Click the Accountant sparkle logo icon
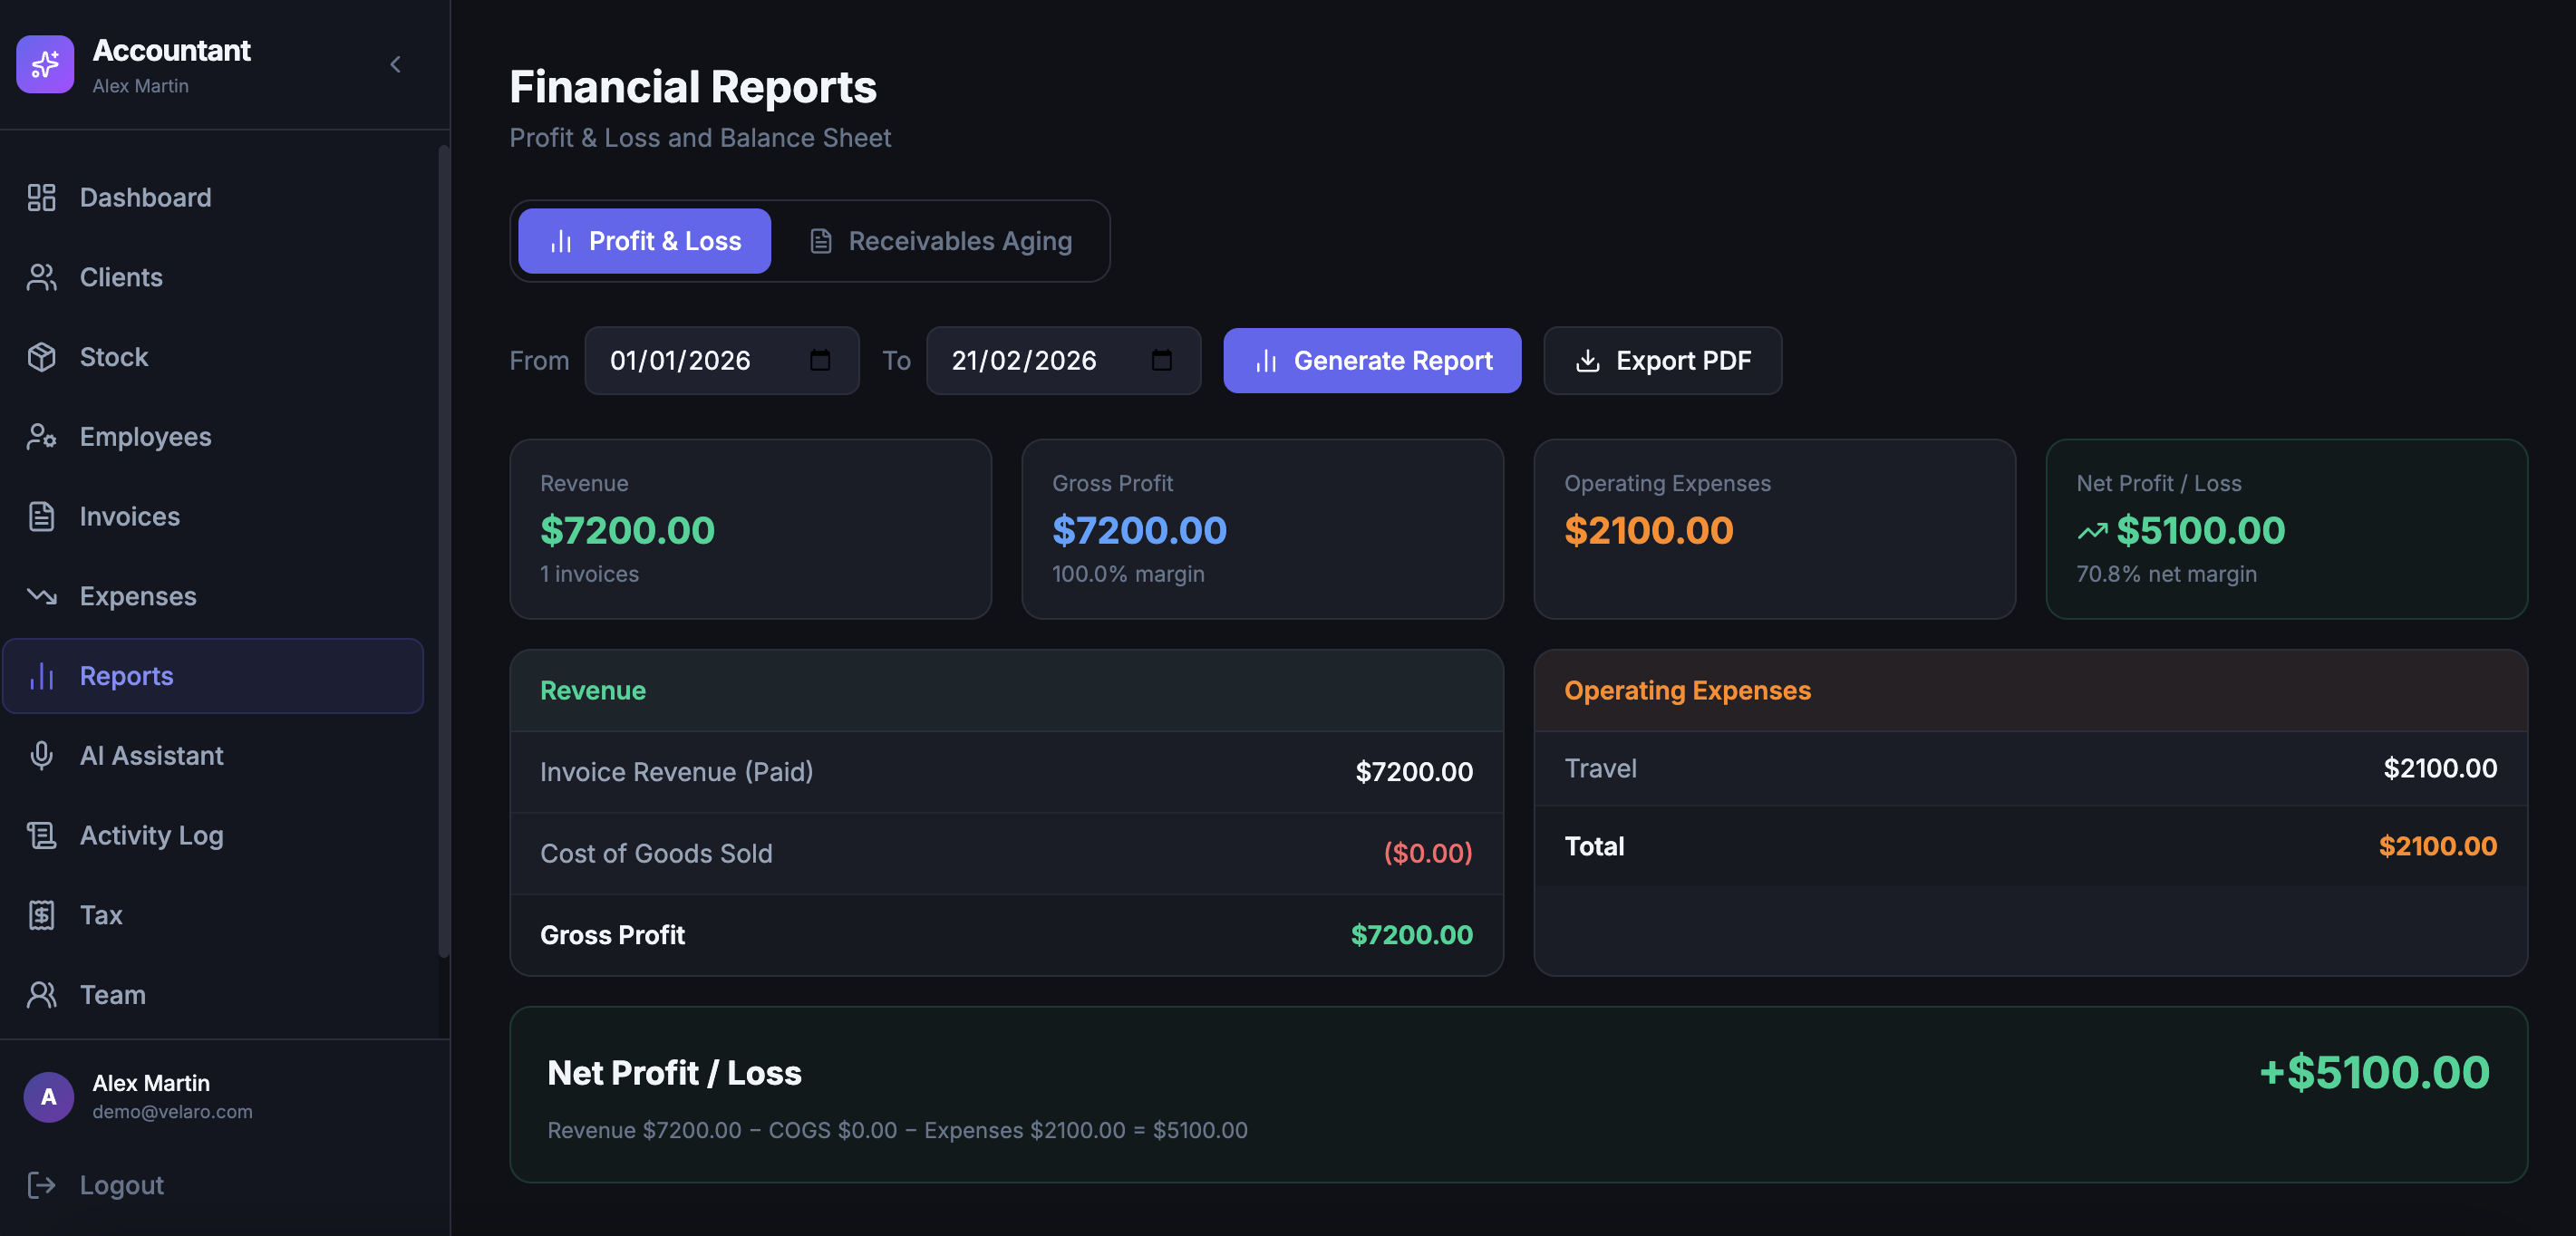The width and height of the screenshot is (2576, 1236). [x=45, y=65]
